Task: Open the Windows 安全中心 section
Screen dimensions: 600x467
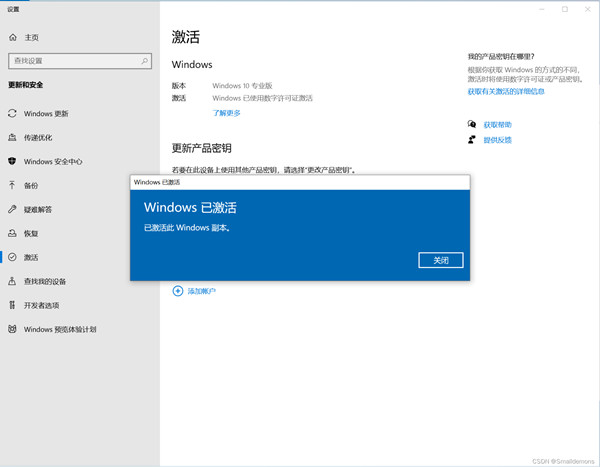Action: tap(53, 162)
